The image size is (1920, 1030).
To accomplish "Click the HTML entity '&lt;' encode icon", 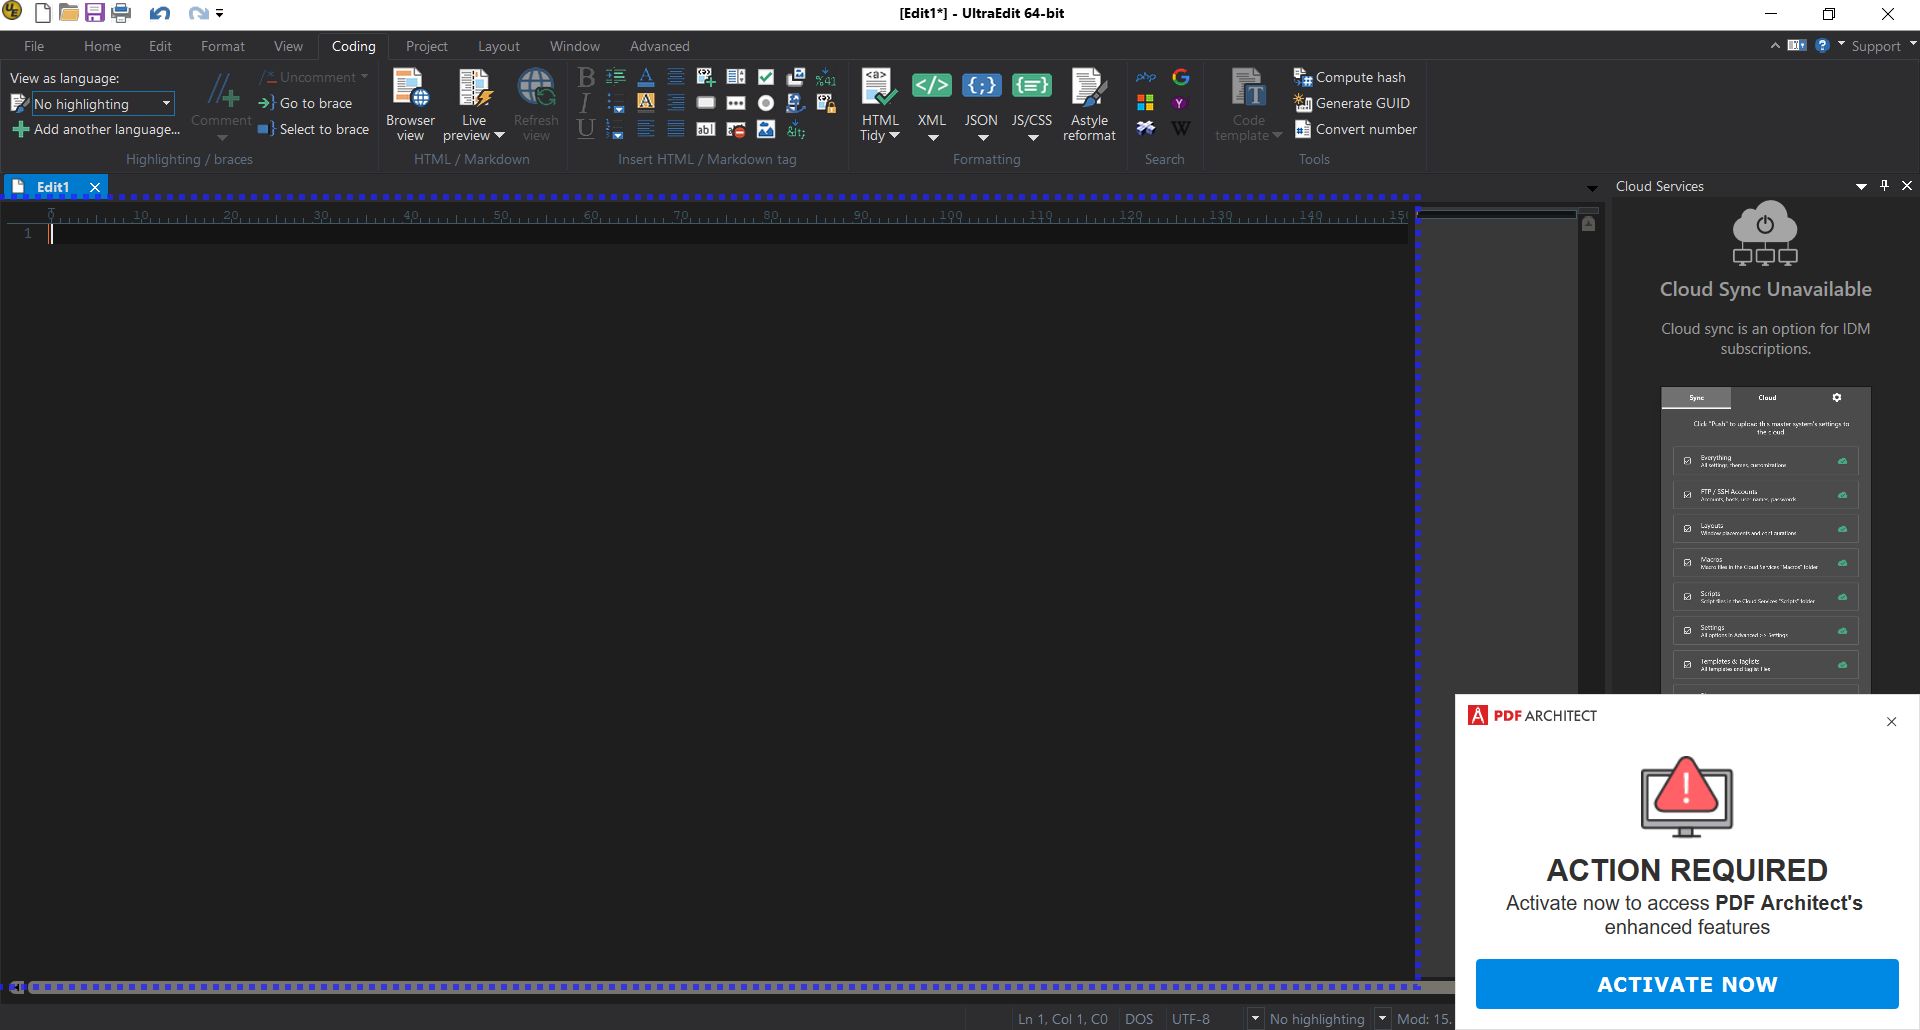I will [x=796, y=129].
